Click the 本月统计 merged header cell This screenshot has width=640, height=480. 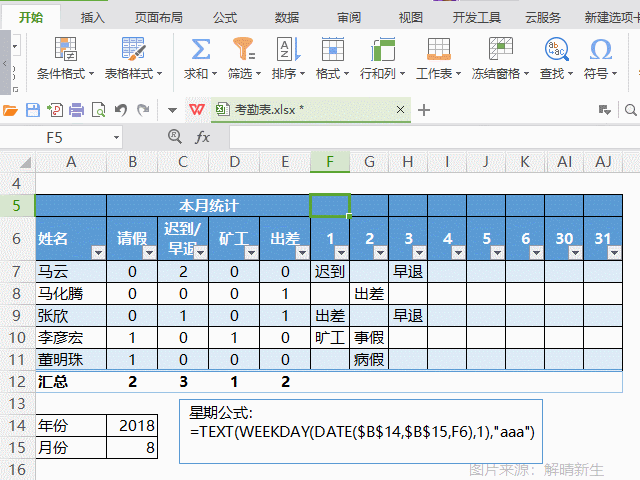[209, 205]
